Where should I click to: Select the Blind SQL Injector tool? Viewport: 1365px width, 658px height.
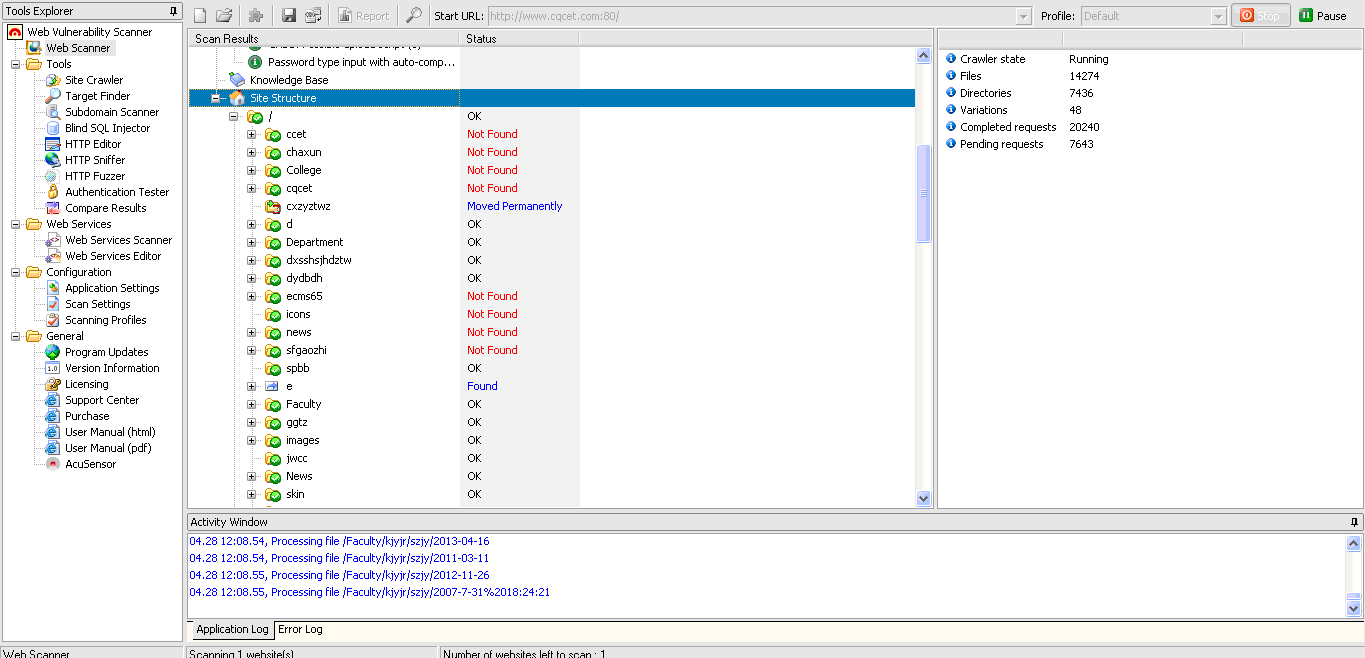coord(107,128)
